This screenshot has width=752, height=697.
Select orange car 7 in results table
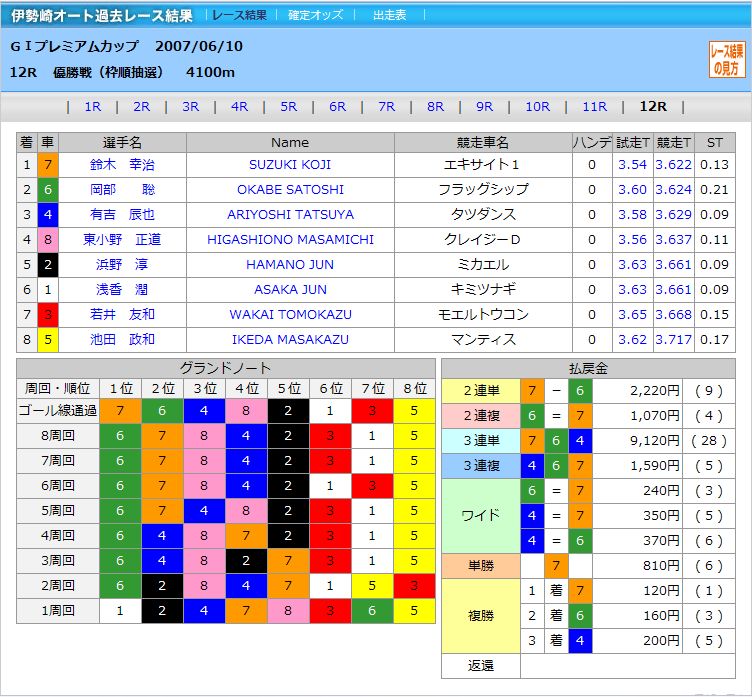coord(48,165)
